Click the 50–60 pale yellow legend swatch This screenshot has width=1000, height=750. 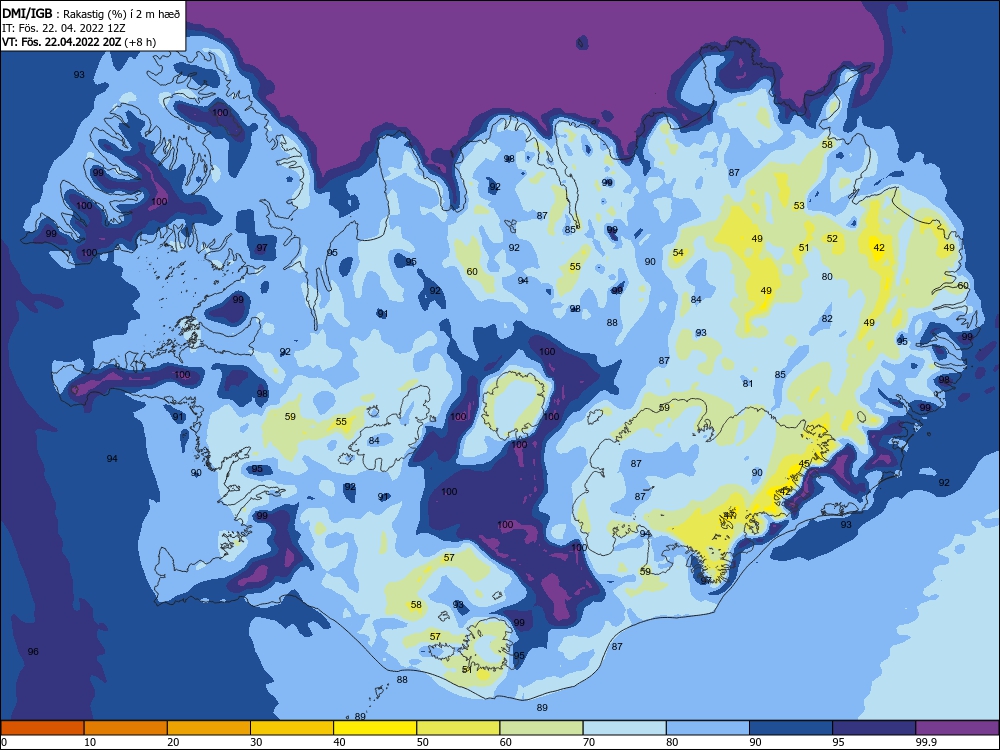click(458, 728)
